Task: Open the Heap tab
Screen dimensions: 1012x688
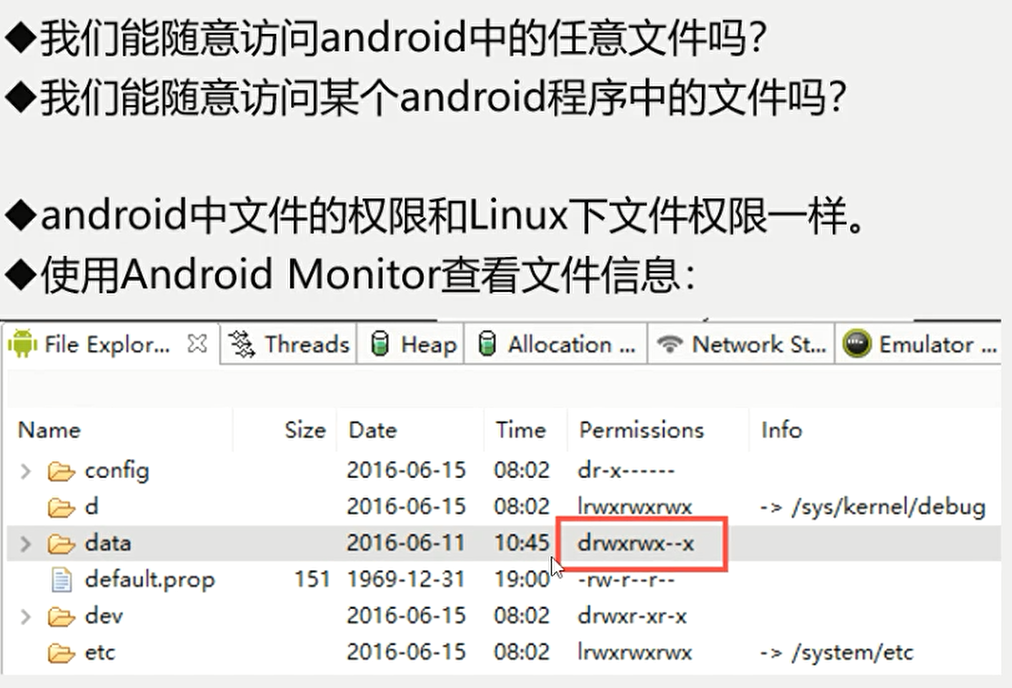Action: [x=410, y=345]
